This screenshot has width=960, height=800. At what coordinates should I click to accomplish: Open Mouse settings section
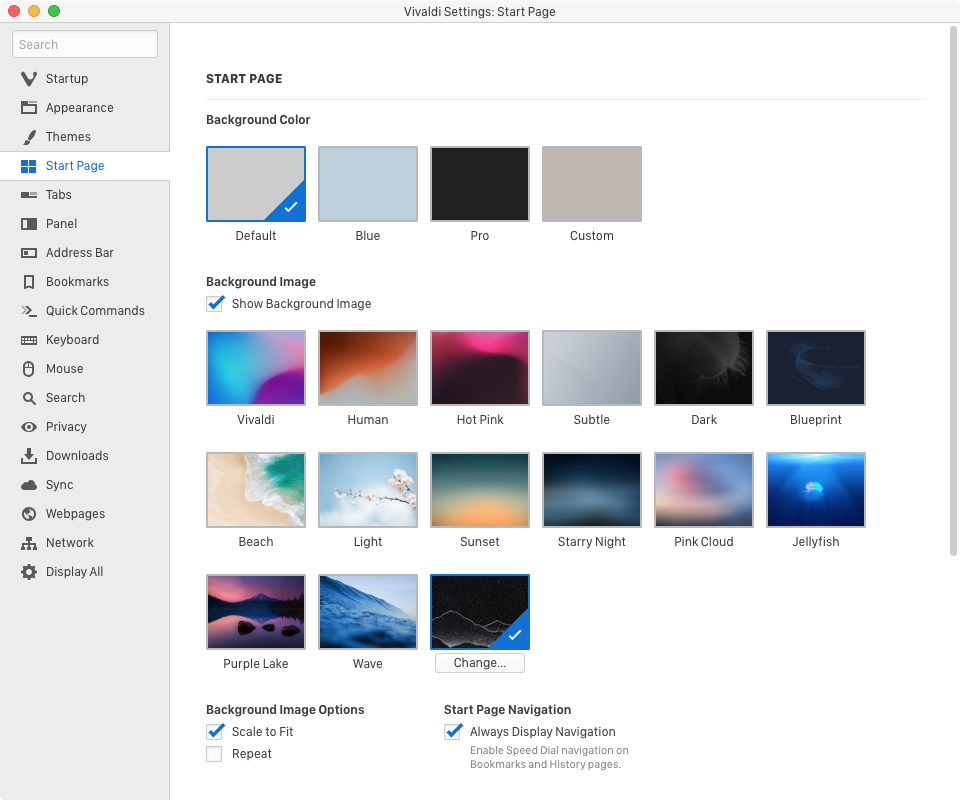tap(85, 368)
